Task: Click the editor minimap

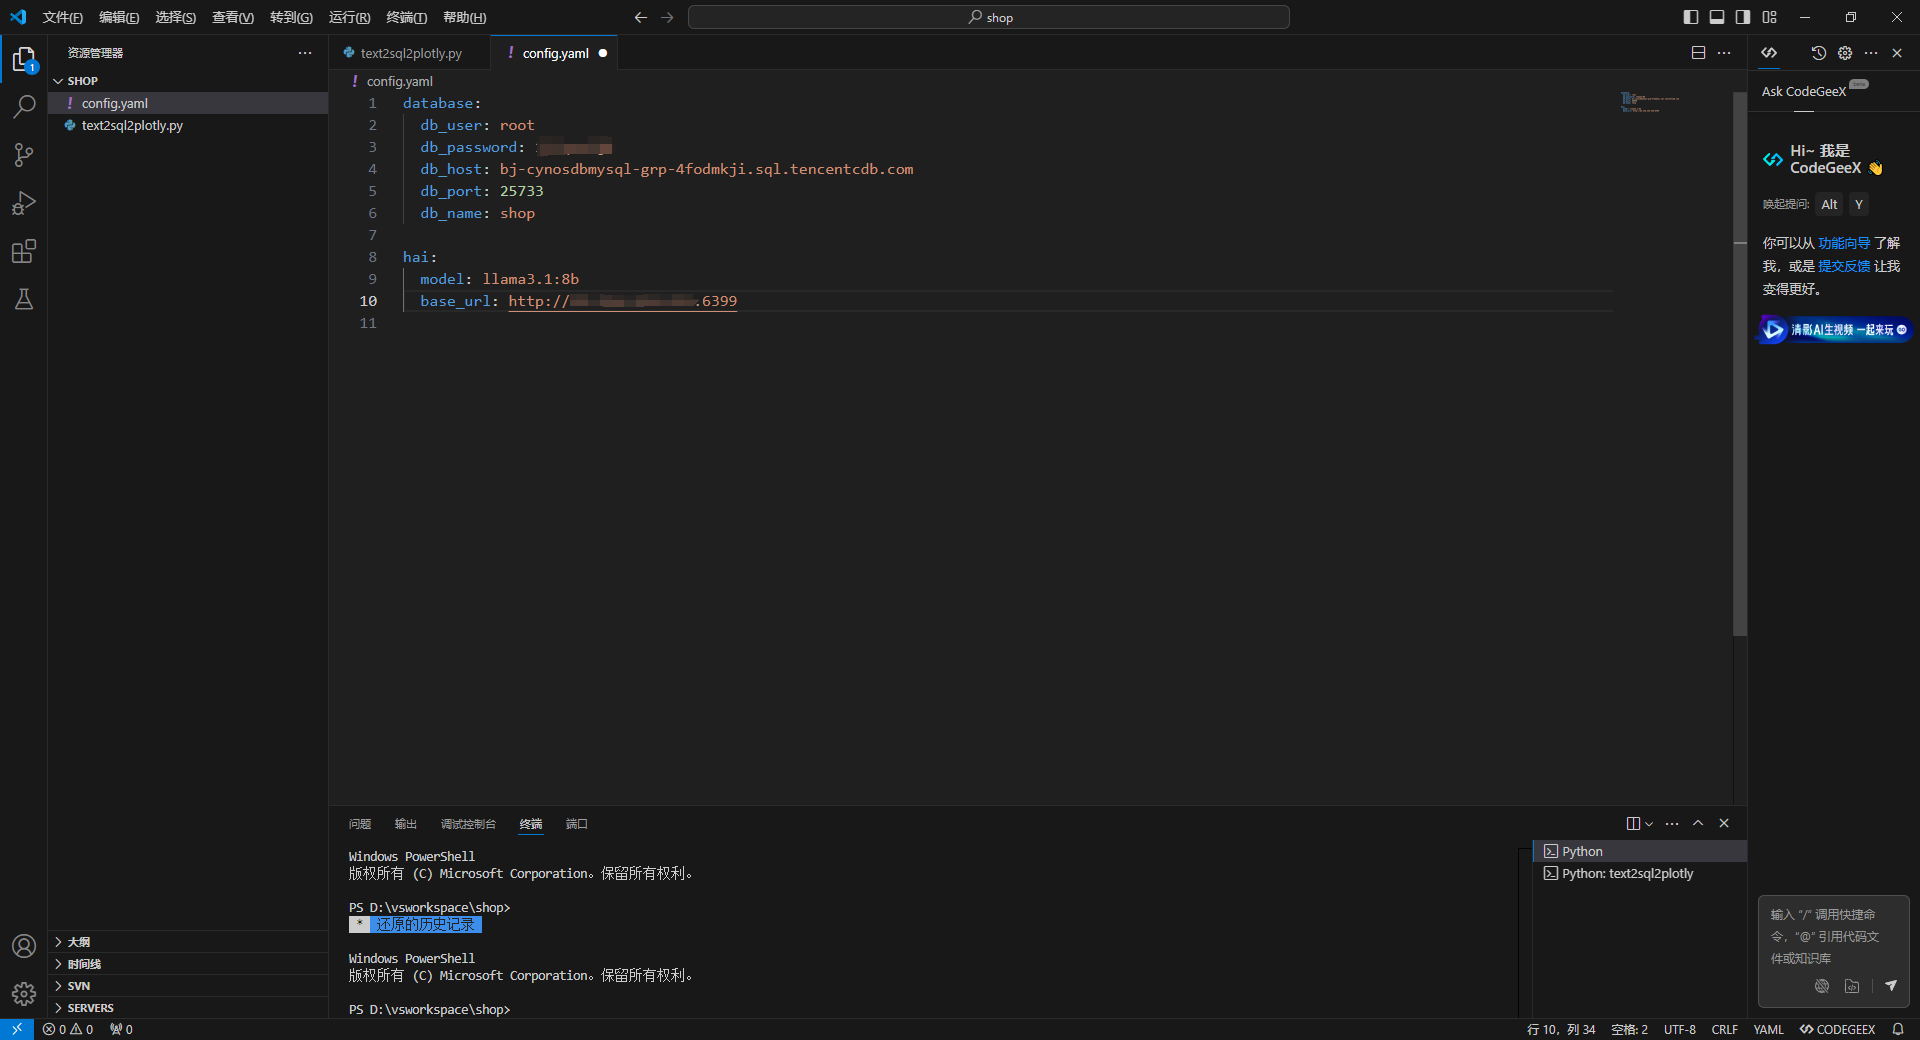Action: pos(1650,102)
